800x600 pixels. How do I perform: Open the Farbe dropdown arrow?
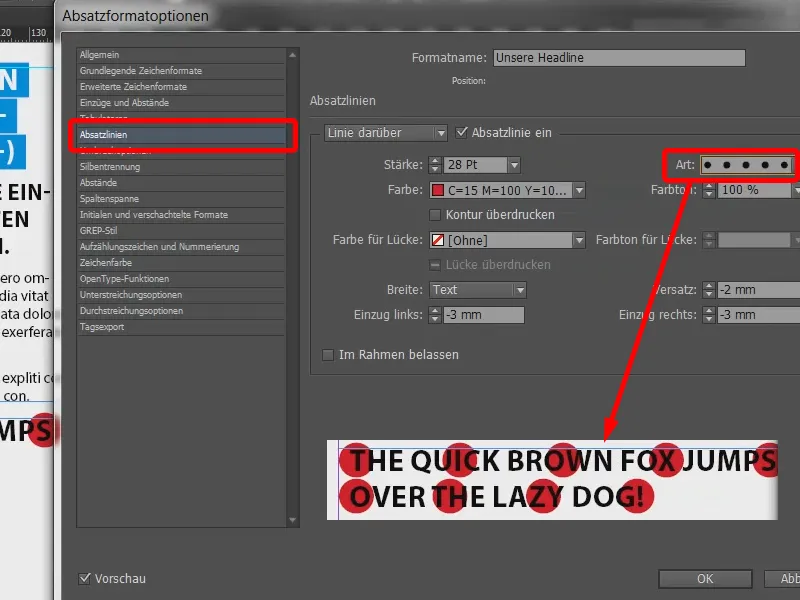click(x=579, y=190)
